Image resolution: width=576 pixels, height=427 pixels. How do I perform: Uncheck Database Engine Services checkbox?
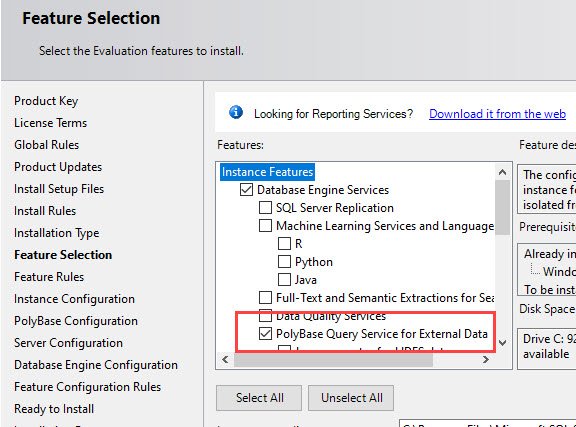[246, 190]
